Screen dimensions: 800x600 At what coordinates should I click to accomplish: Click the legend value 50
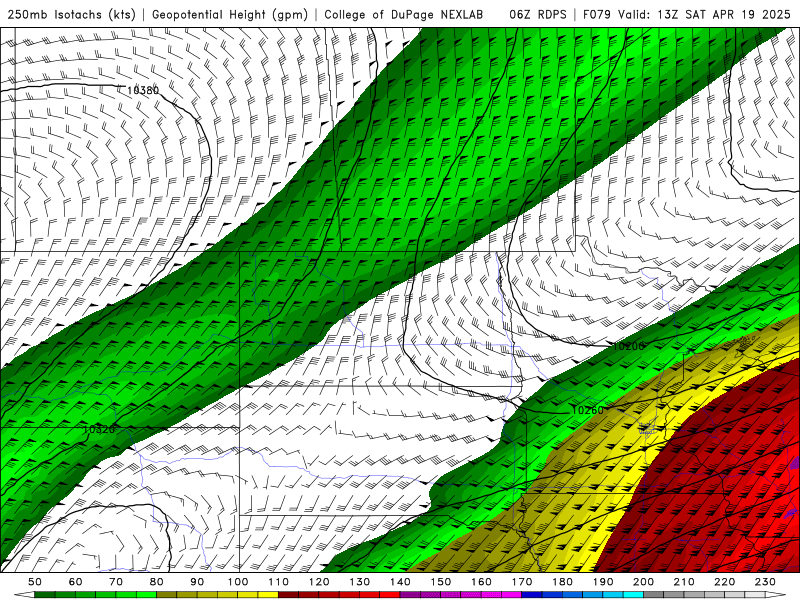(35, 582)
